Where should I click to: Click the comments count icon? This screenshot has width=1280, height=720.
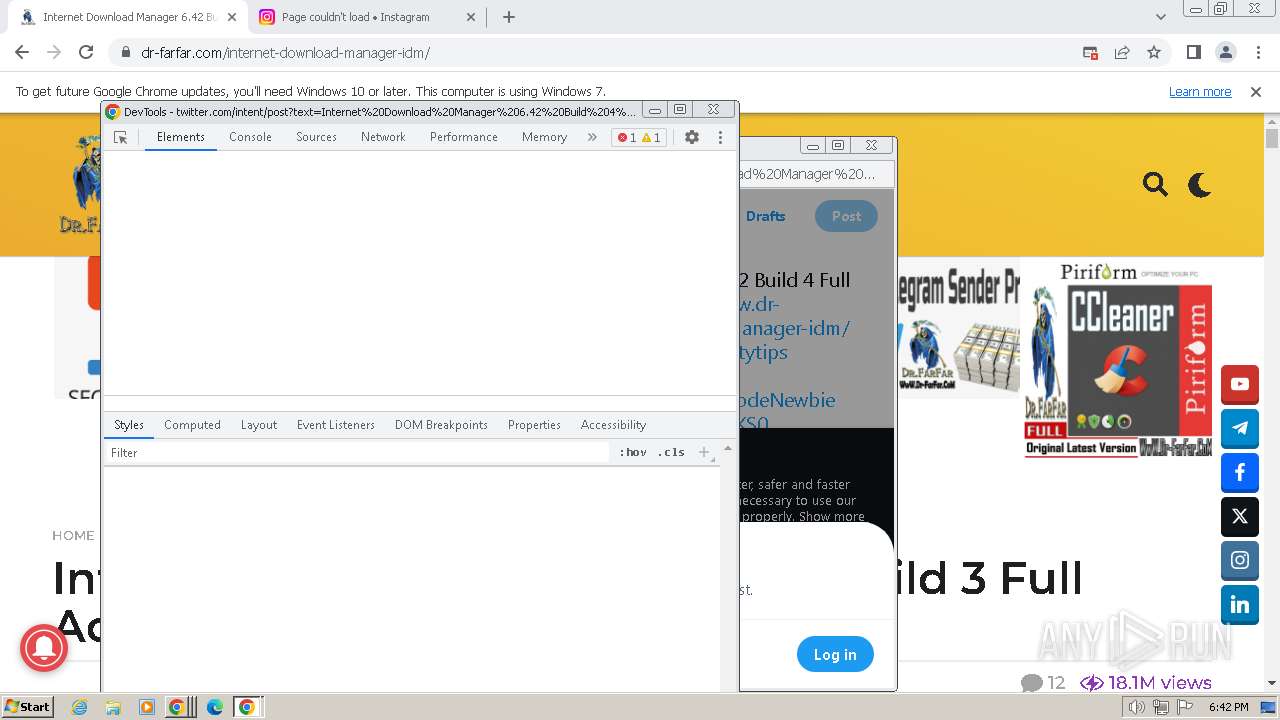(1032, 683)
